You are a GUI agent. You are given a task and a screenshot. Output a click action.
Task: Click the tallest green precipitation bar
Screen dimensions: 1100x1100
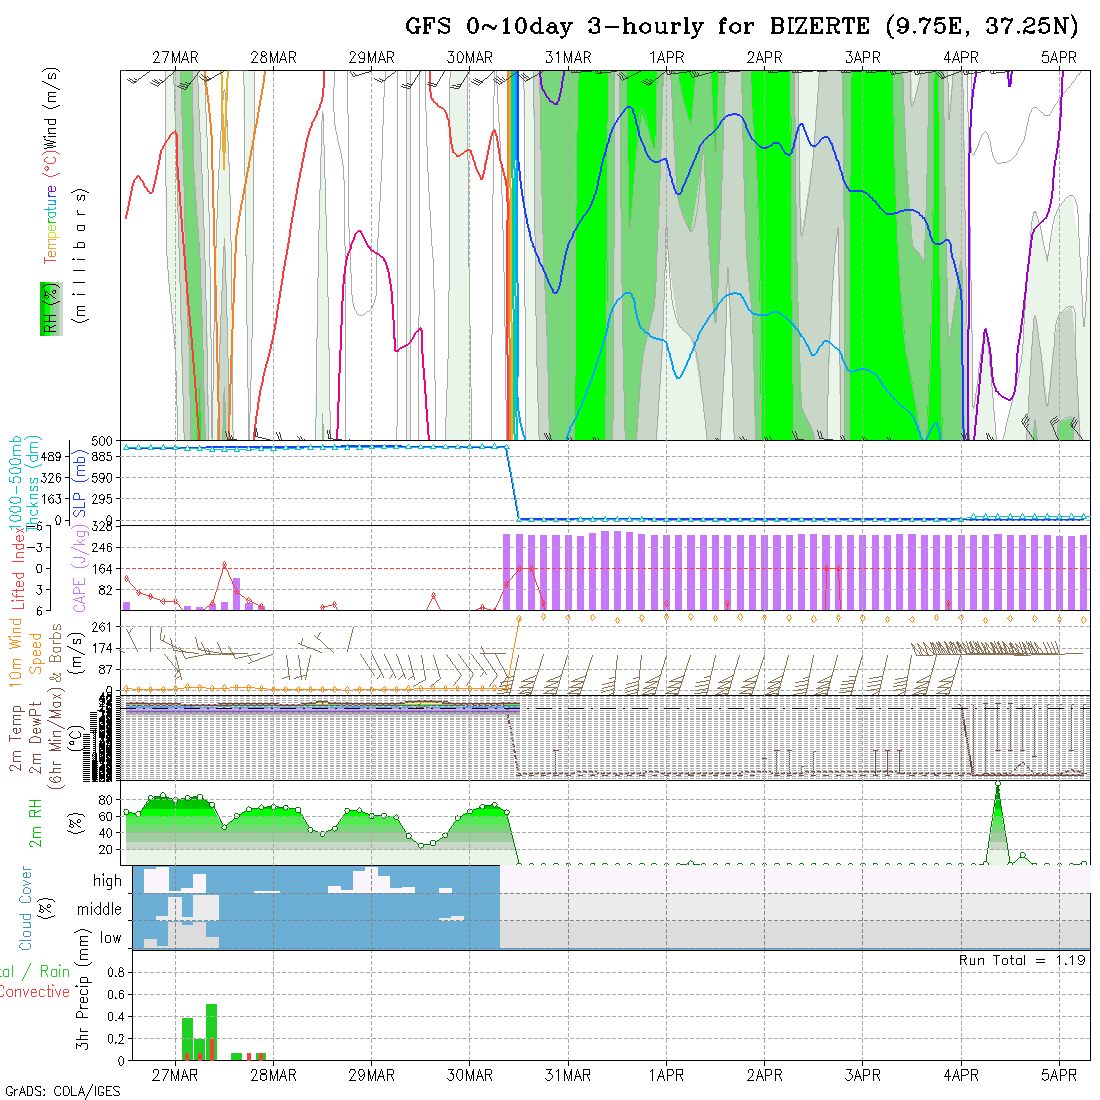211,1030
